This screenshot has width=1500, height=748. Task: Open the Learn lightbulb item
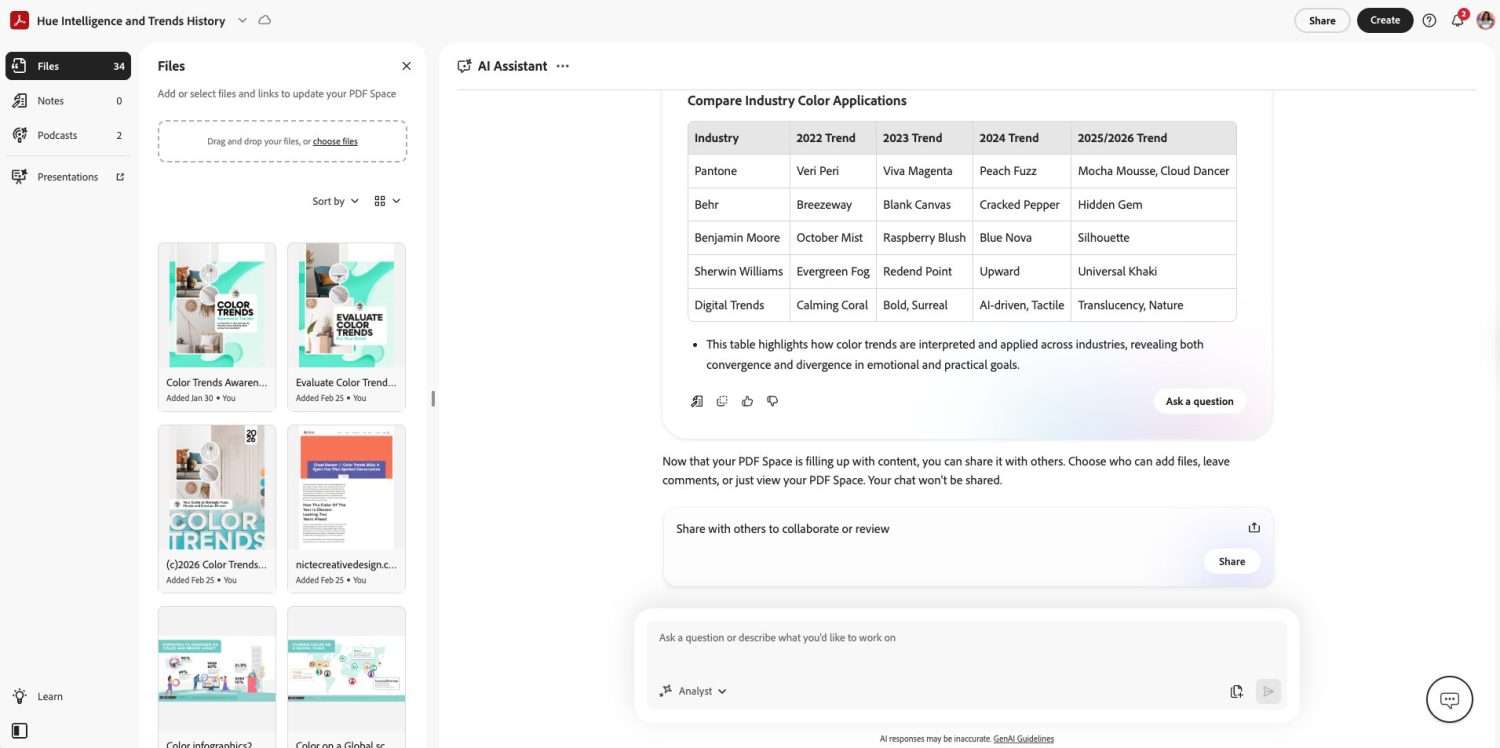pos(37,696)
